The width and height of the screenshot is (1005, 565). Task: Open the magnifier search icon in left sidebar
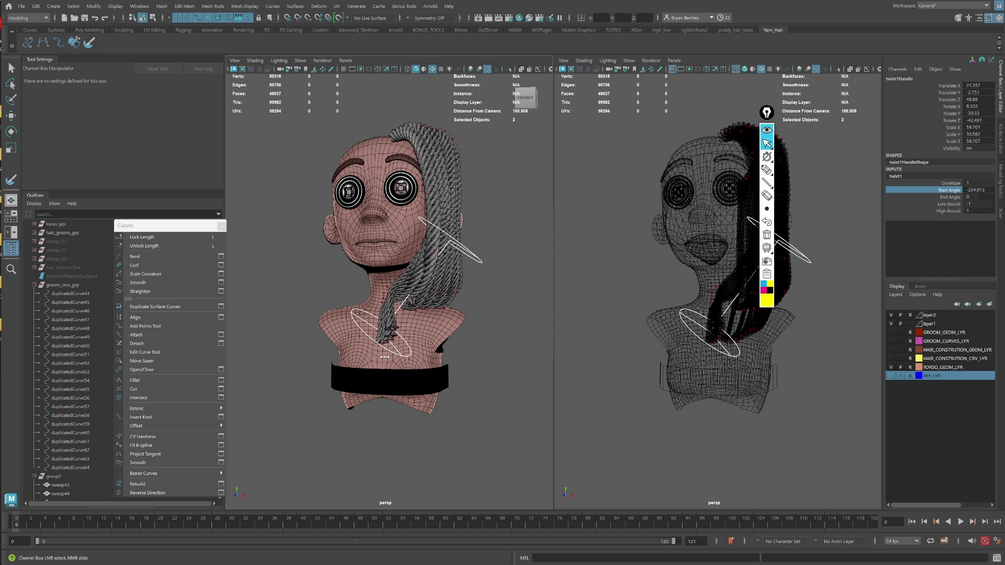point(11,269)
